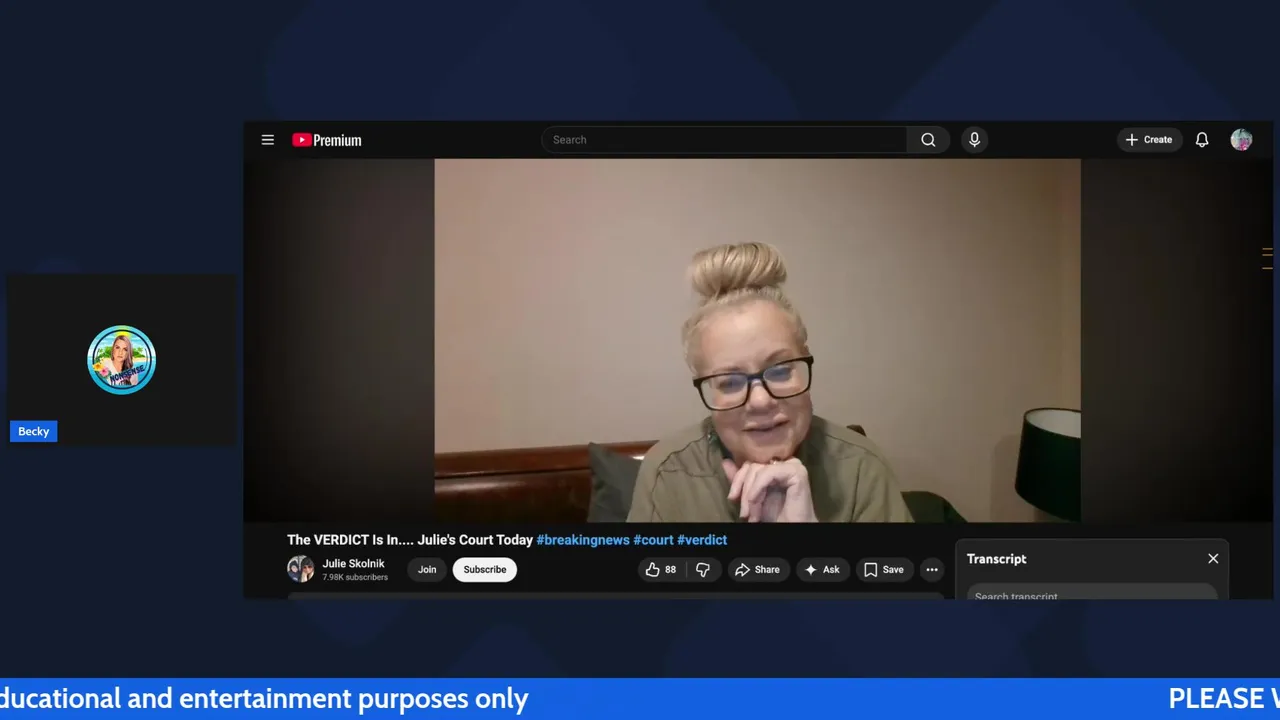
Task: Open the Create button menu
Action: tap(1149, 140)
